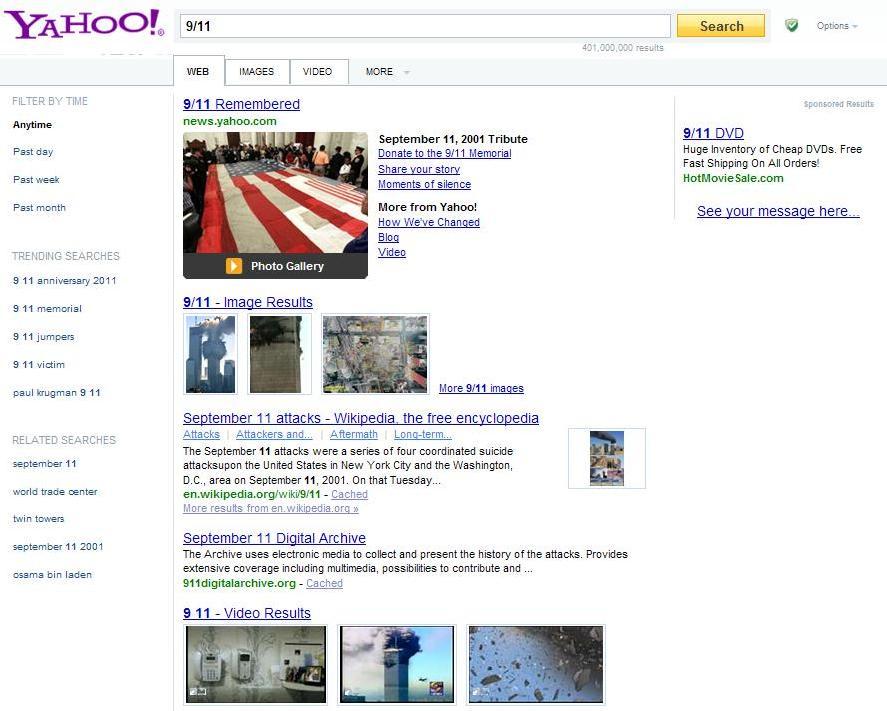
Task: Search related term twin towers
Action: pos(38,519)
